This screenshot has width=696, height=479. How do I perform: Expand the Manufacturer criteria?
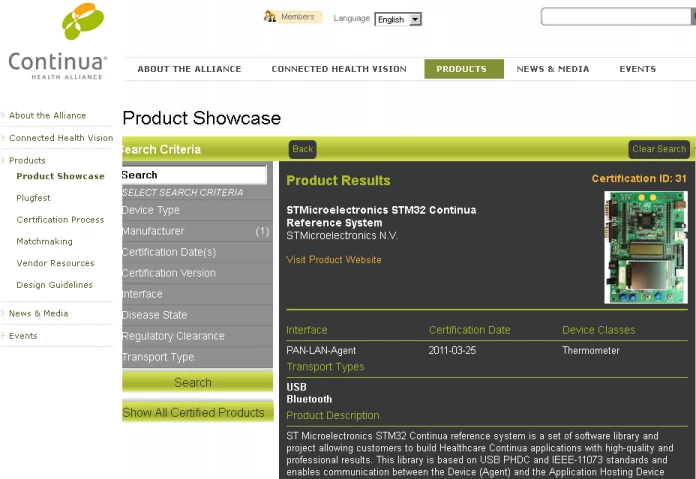click(x=197, y=231)
